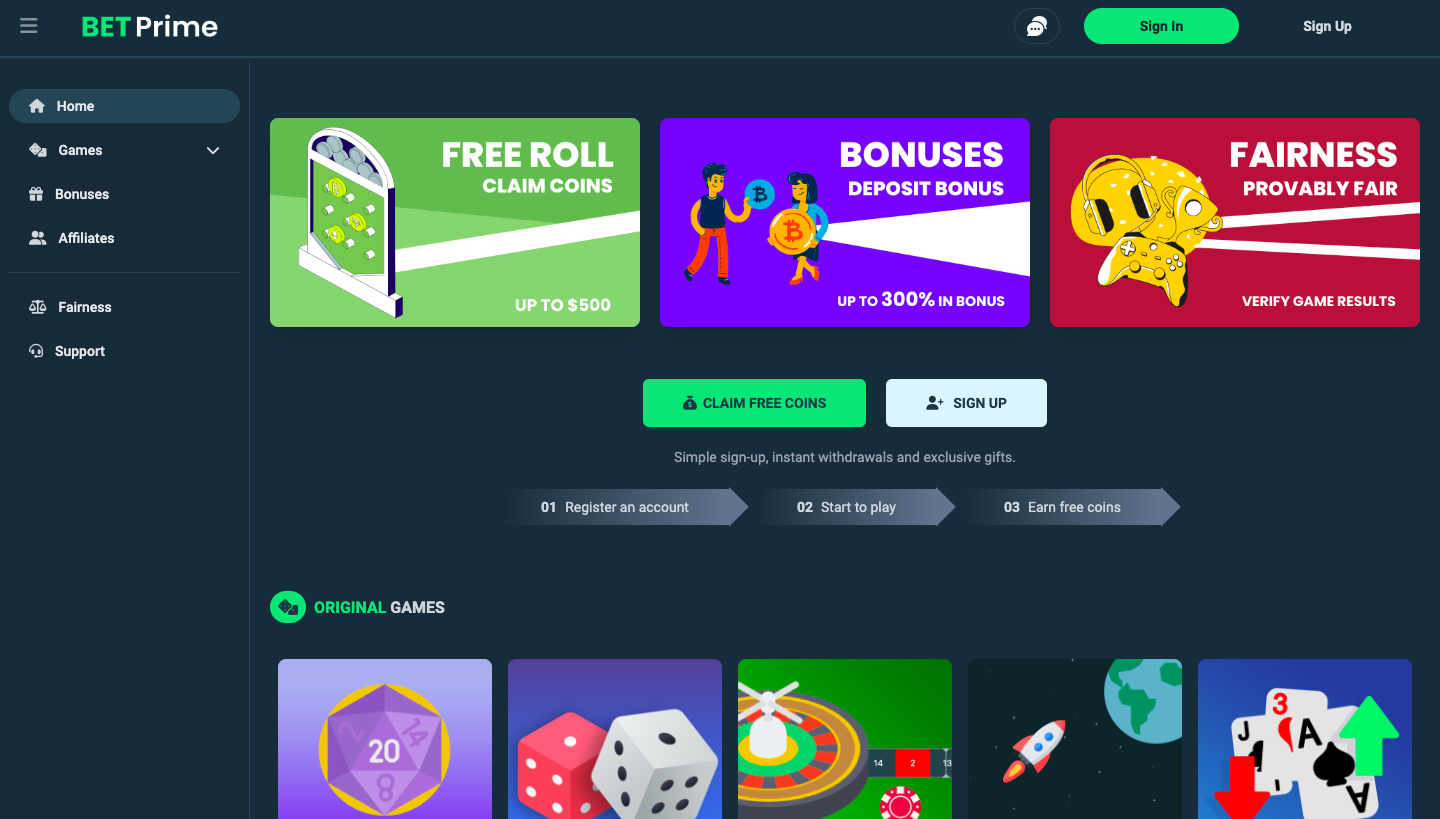Screen dimensions: 1440x819
Task: Click the green Original Games dice icon
Action: 288,607
